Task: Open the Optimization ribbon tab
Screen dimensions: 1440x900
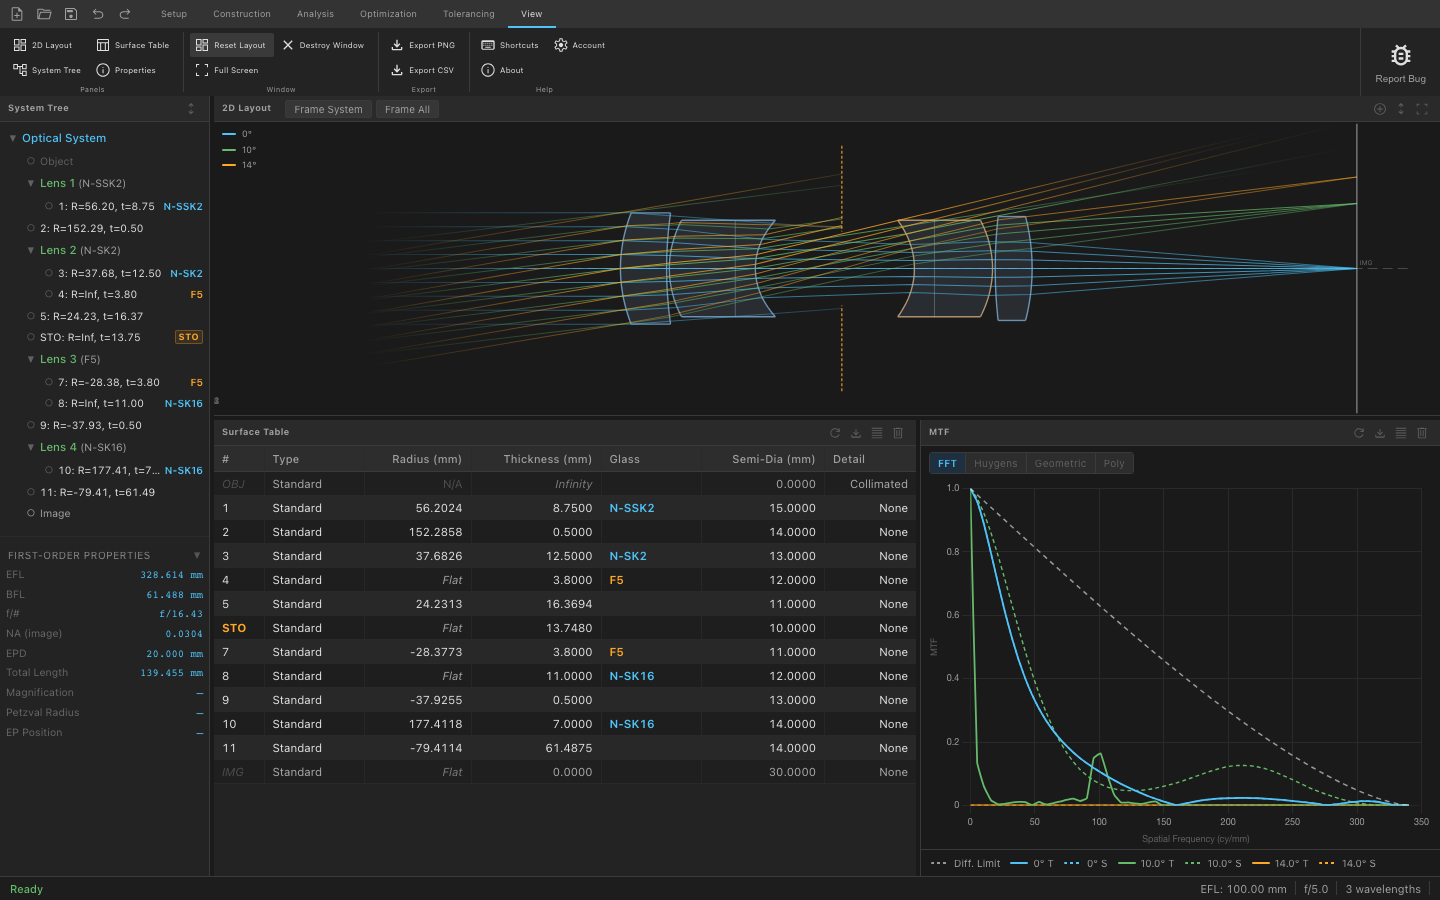Action: point(388,14)
